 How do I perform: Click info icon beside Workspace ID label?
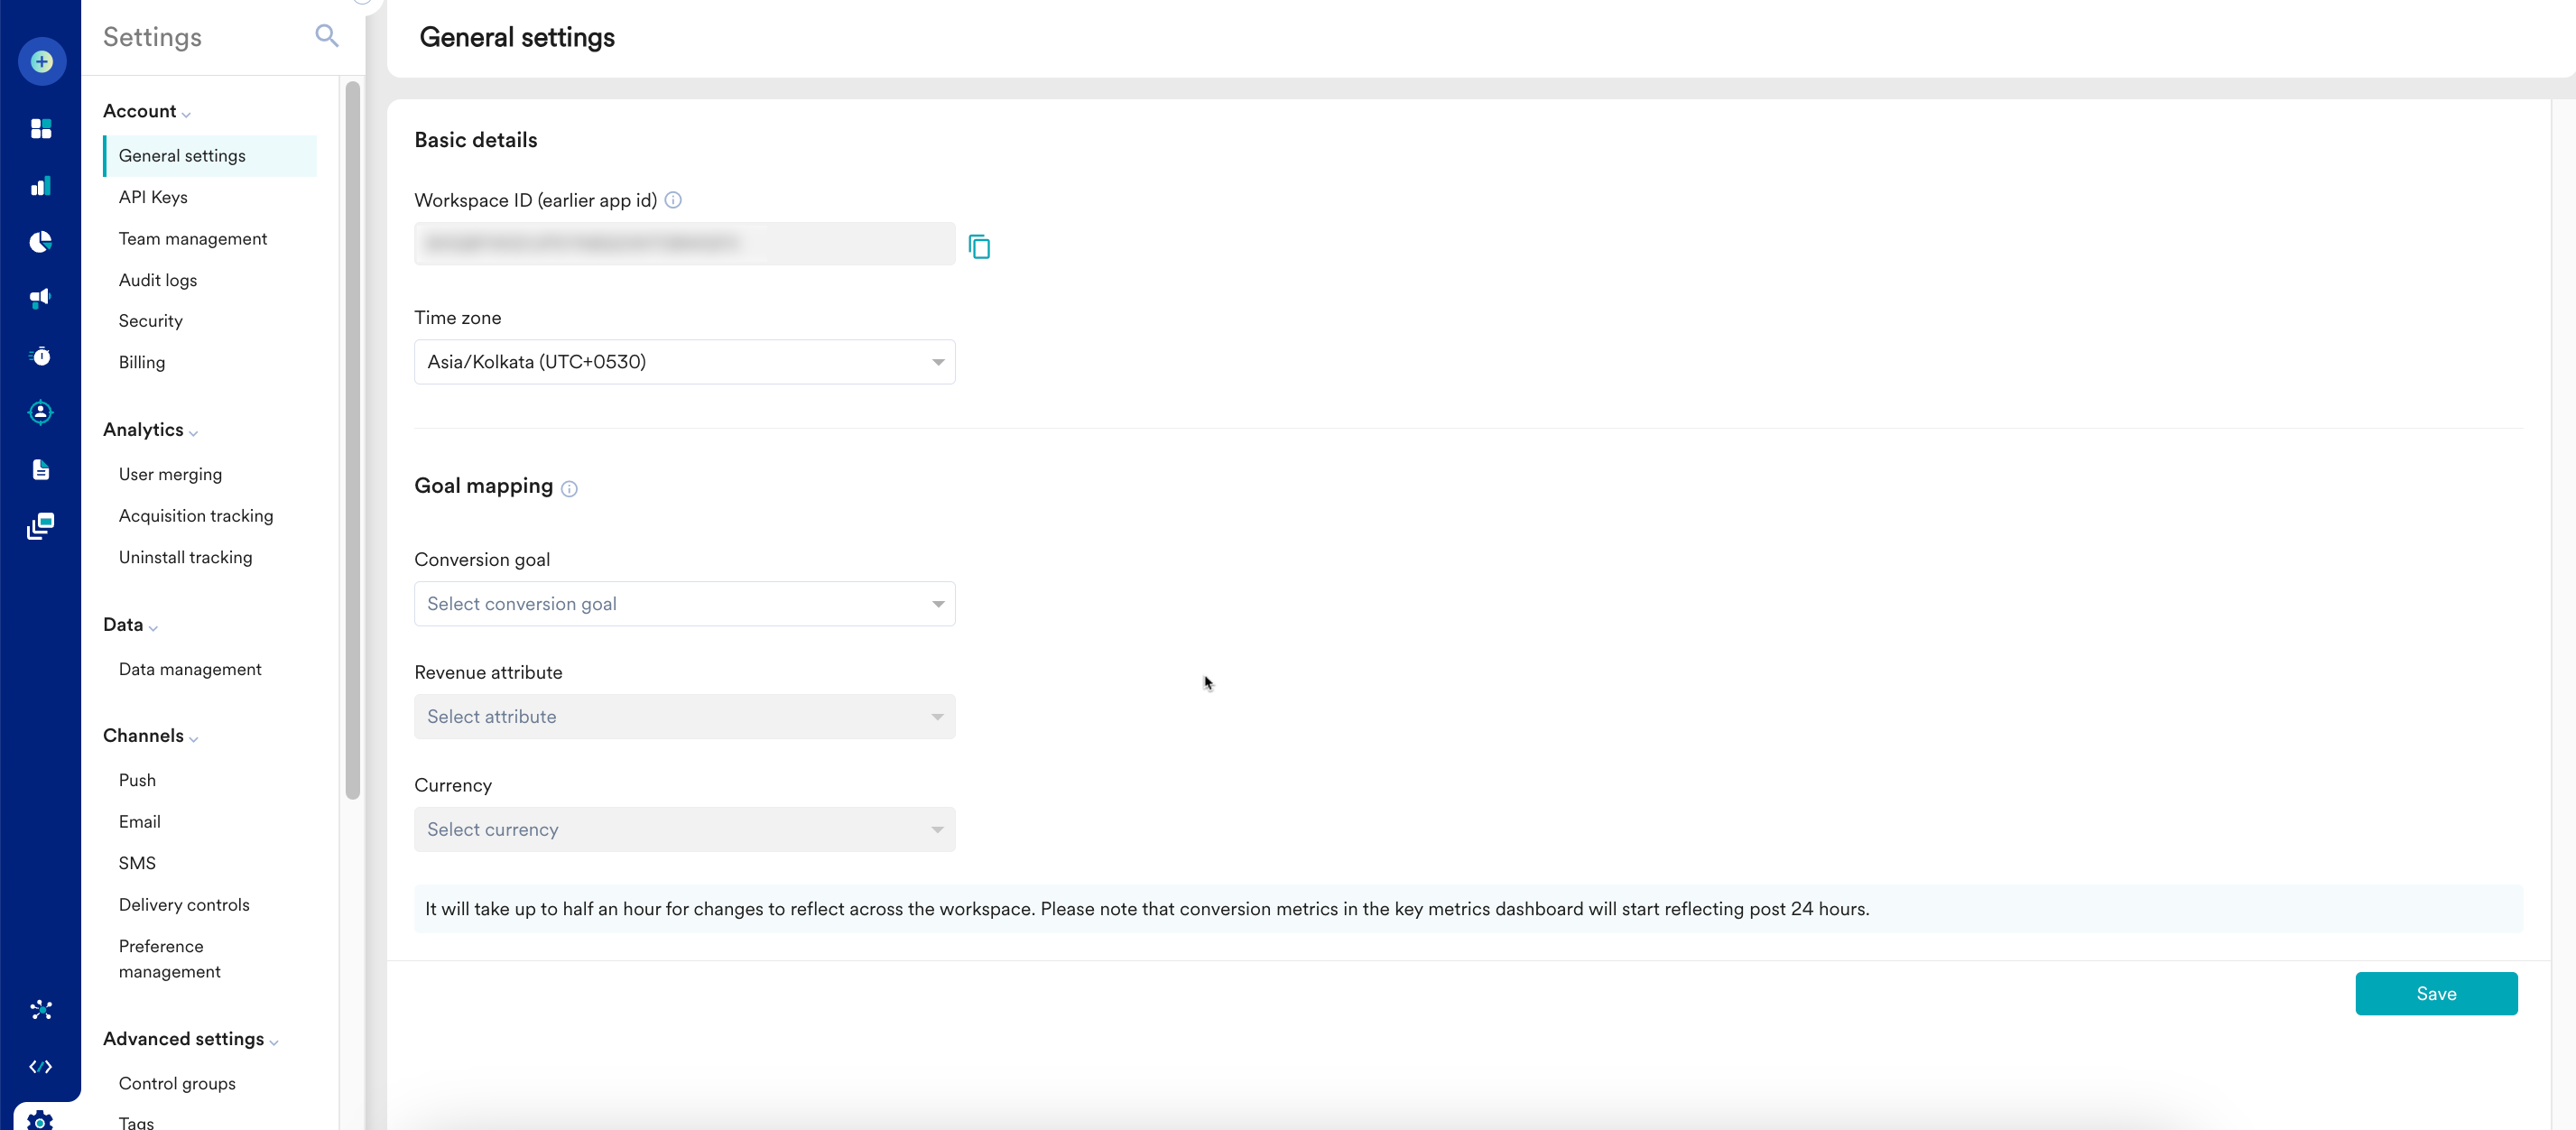[x=673, y=200]
